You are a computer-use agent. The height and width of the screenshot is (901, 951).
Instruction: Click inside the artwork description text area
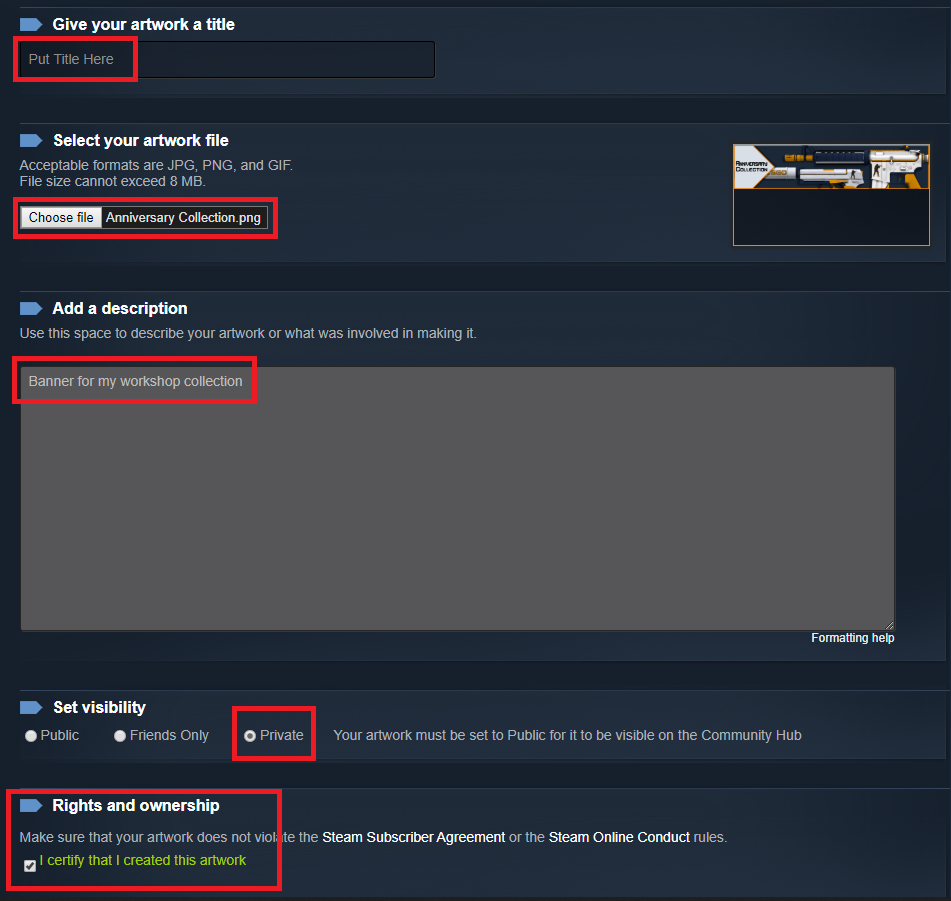pyautogui.click(x=457, y=498)
